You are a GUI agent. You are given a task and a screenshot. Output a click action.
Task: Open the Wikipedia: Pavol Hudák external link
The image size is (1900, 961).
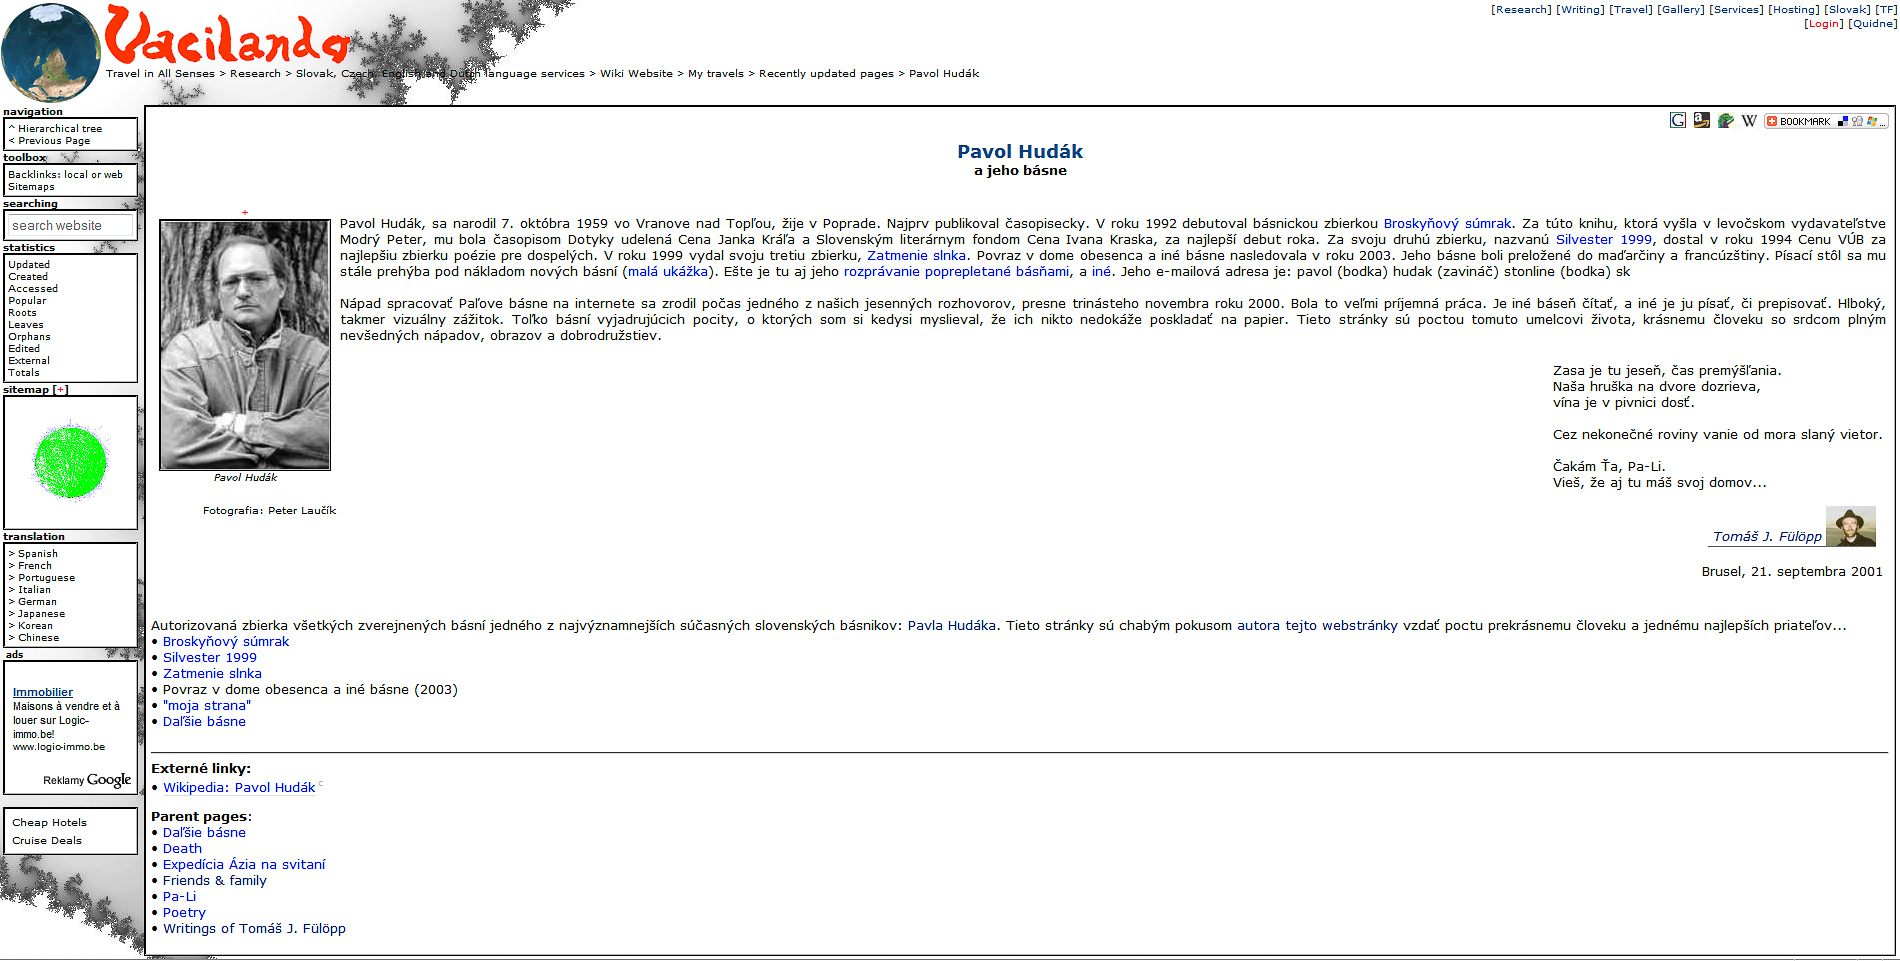[239, 788]
